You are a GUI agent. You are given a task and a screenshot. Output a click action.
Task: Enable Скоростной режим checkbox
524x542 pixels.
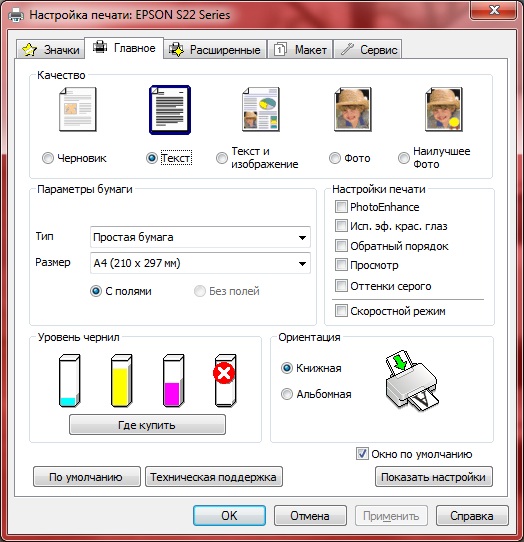click(x=341, y=311)
